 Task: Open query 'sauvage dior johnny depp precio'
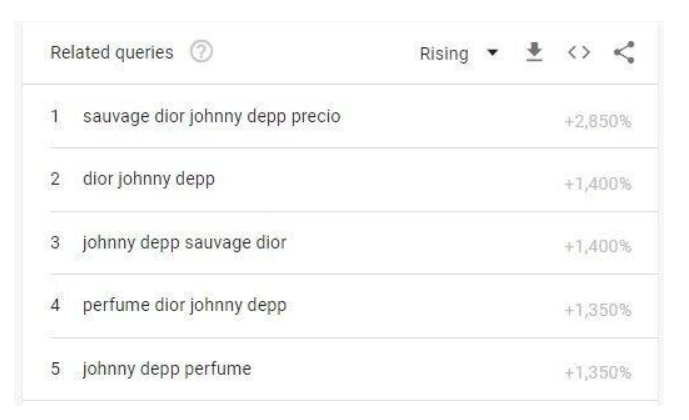click(x=204, y=118)
